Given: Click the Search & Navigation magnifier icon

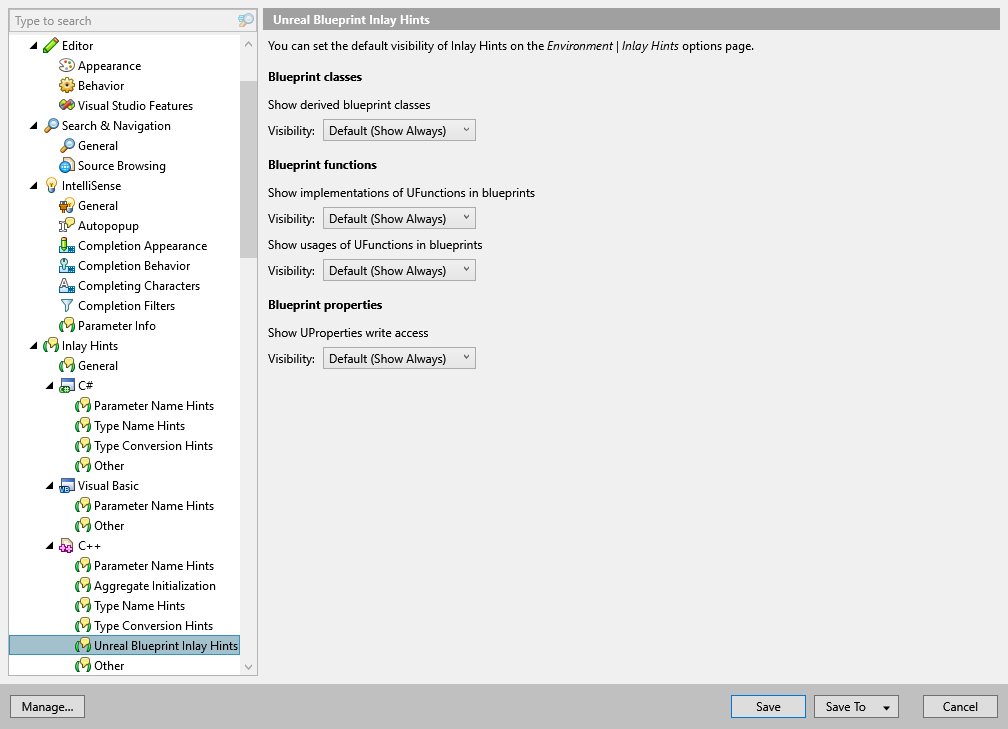Looking at the screenshot, I should 51,125.
